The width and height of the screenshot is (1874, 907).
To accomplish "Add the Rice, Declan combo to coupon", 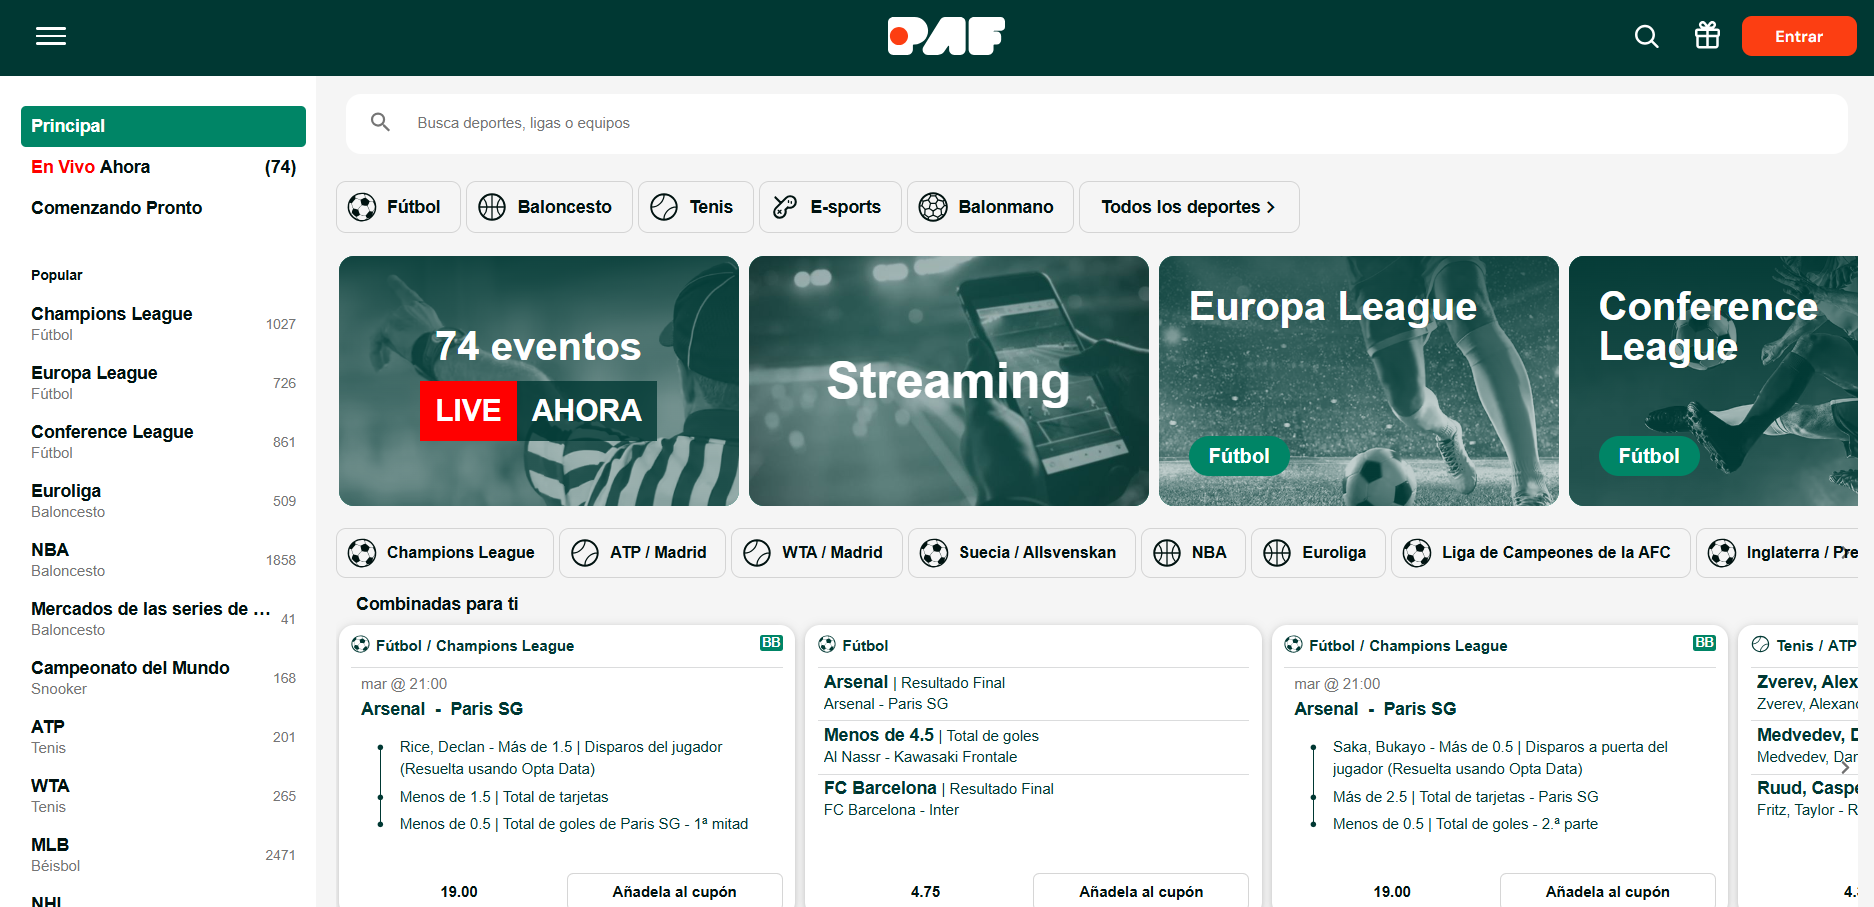I will click(x=675, y=891).
